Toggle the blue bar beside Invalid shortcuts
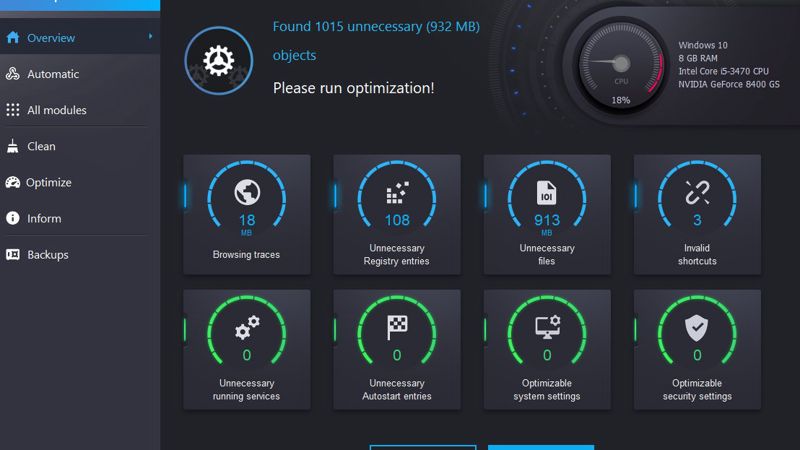This screenshot has width=800, height=450. point(636,196)
